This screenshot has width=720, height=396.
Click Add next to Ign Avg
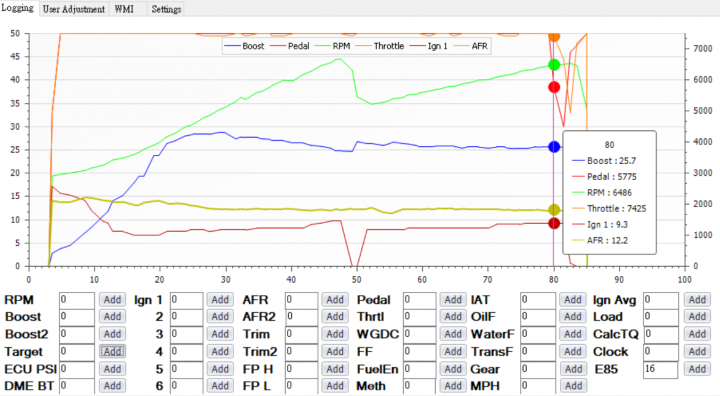[697, 300]
